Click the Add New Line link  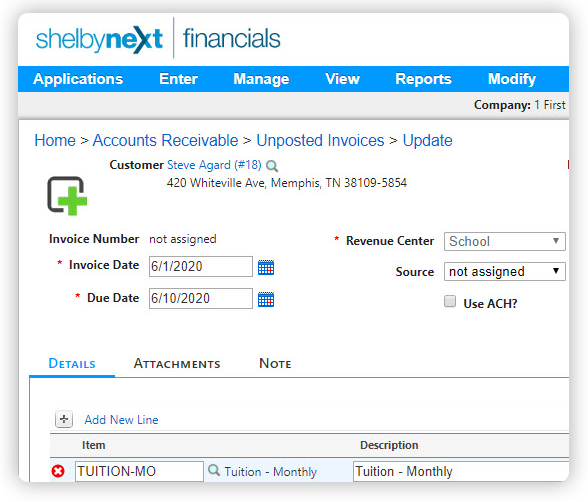coord(121,420)
